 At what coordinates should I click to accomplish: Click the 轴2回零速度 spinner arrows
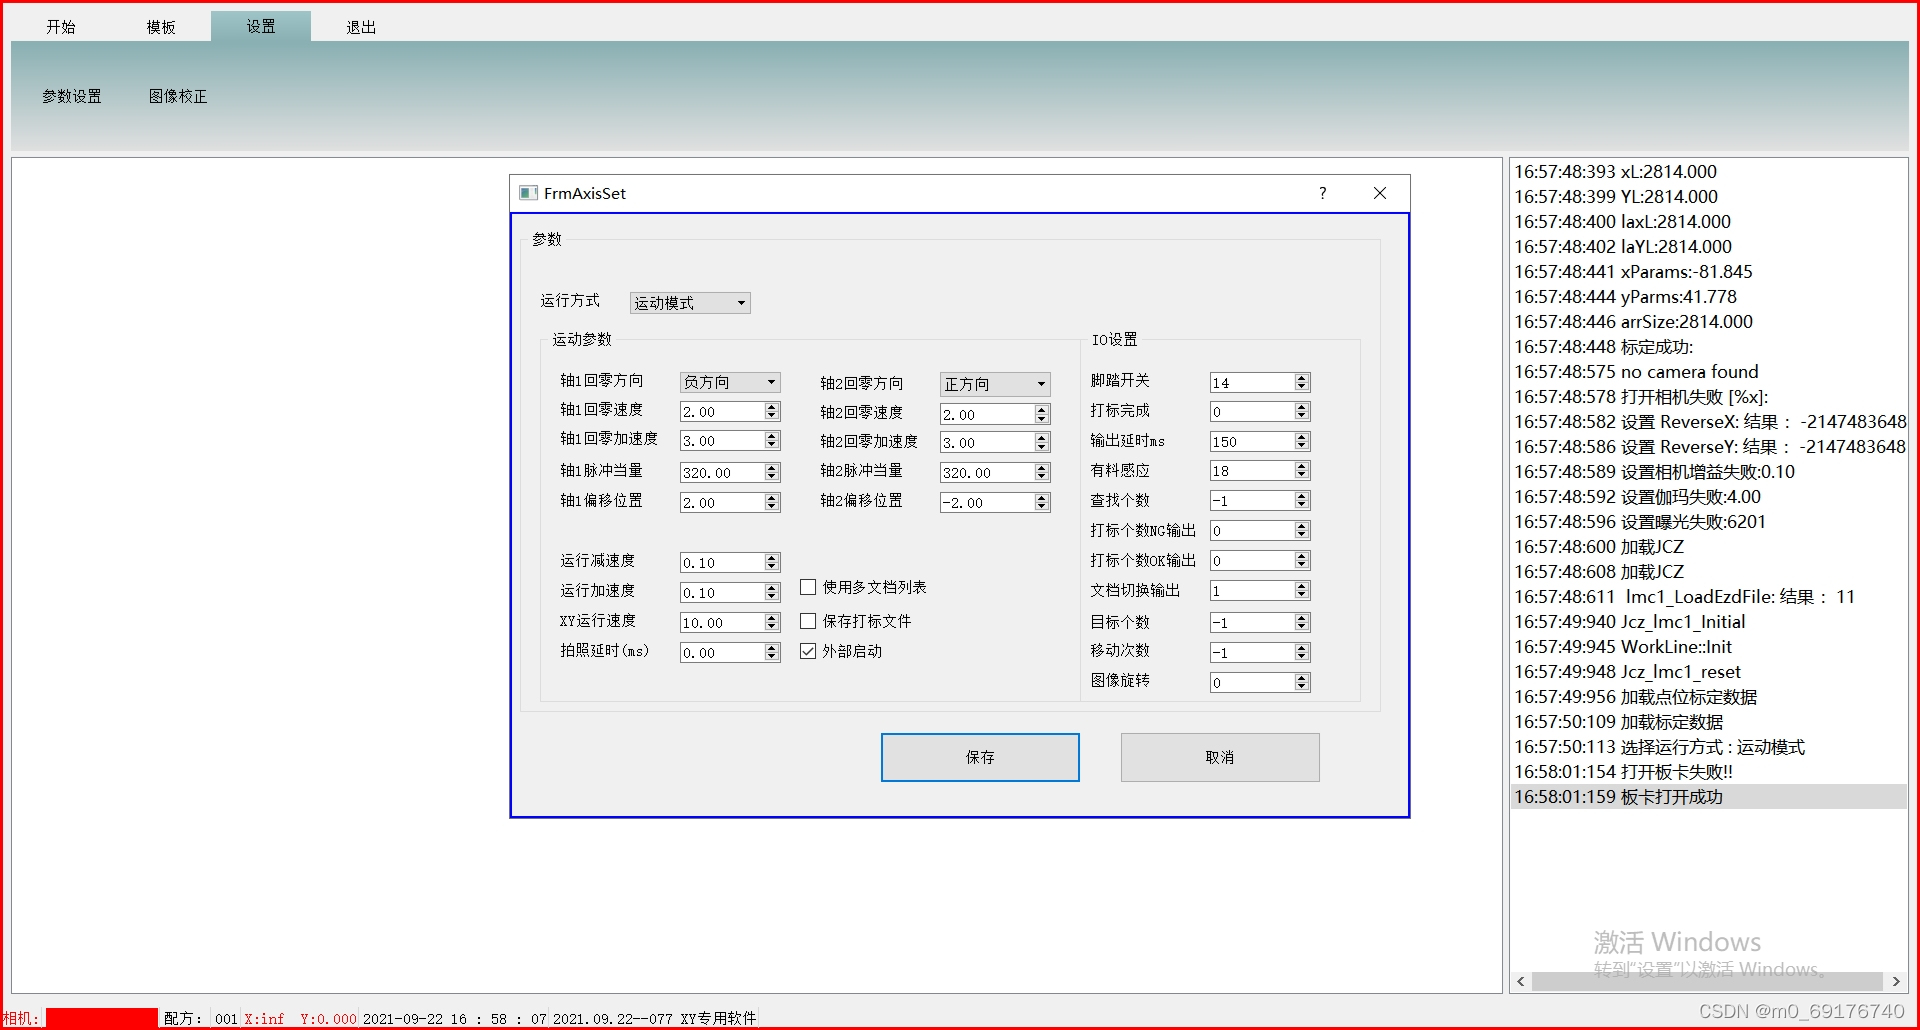[x=1042, y=414]
